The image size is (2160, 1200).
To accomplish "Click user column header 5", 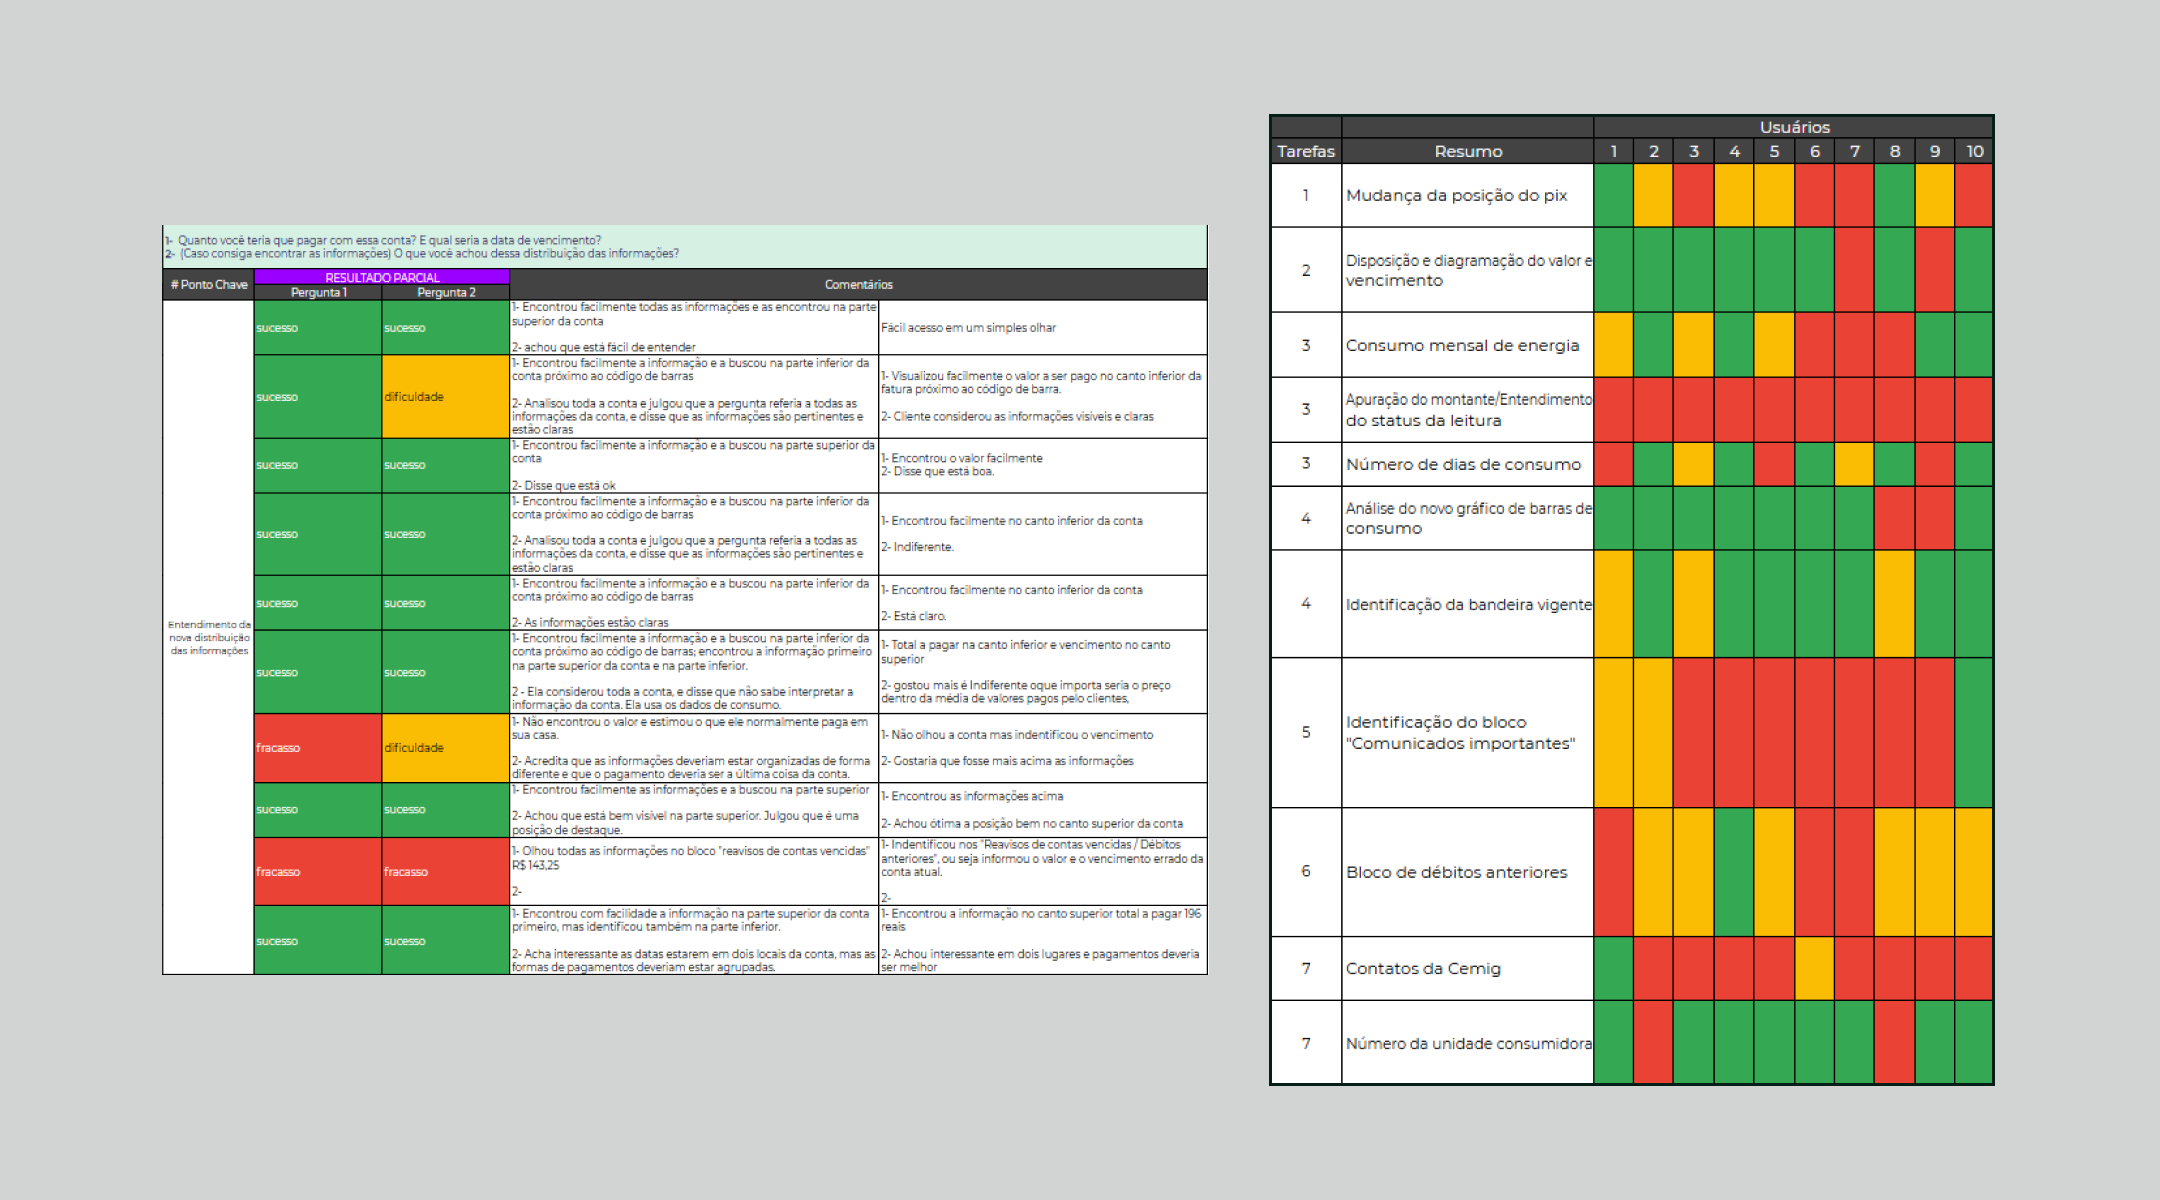I will coord(1774,151).
